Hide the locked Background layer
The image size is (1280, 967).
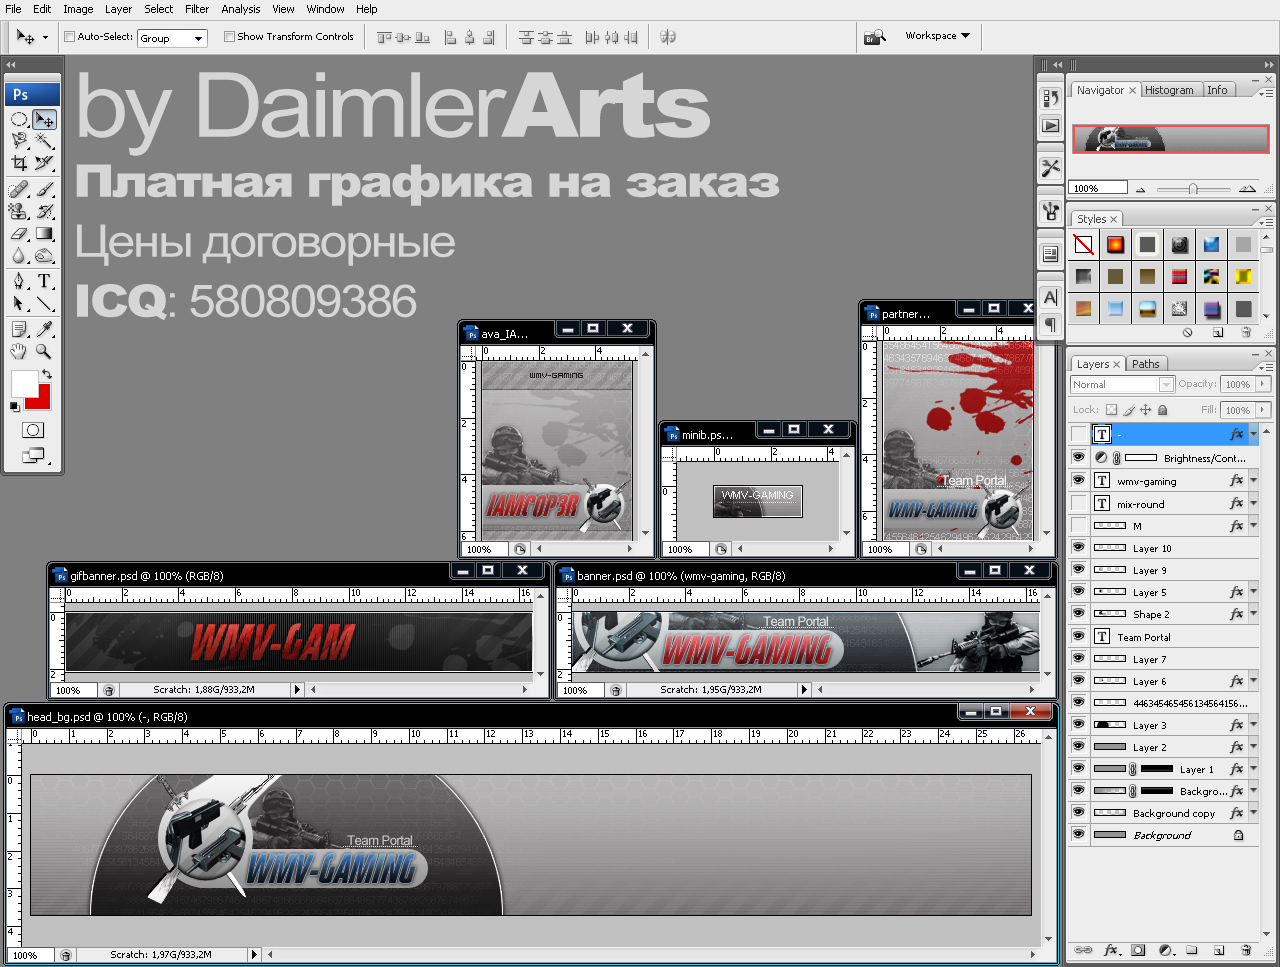(1078, 834)
